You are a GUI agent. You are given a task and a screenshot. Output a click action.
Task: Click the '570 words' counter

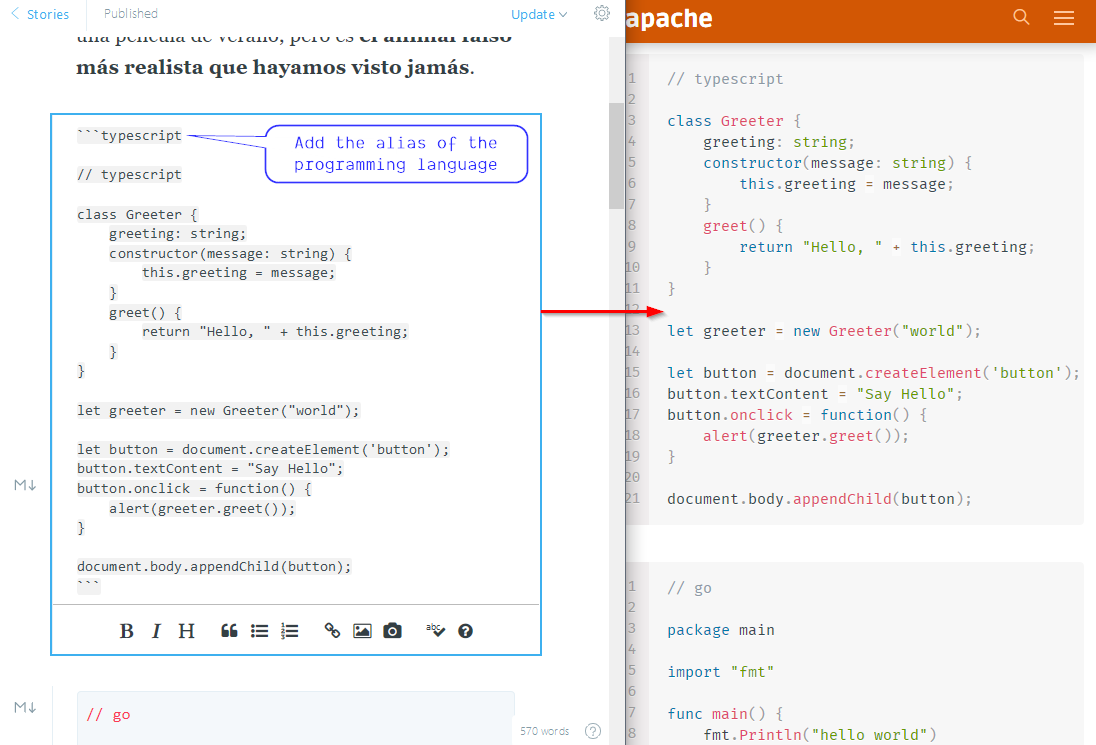pos(545,731)
